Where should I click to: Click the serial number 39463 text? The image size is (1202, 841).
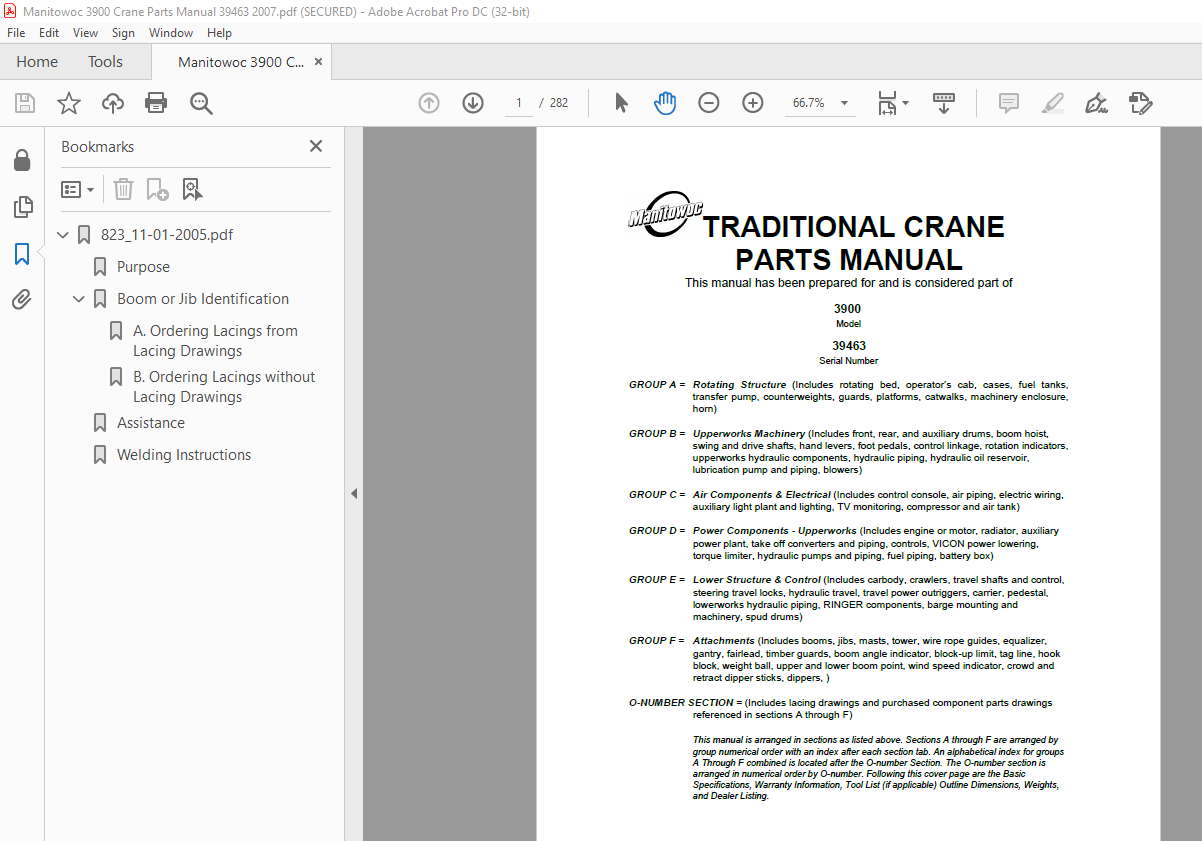click(x=849, y=346)
